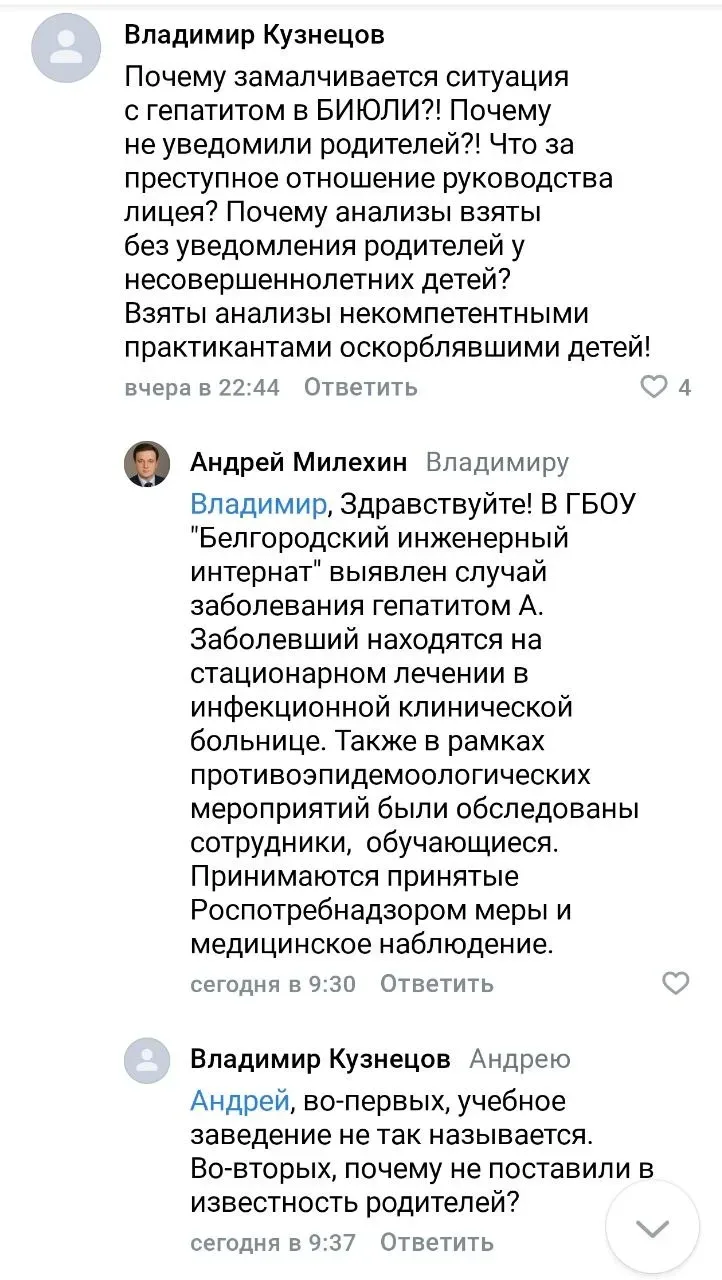Click the default avatar beside the last reply
The image size is (722, 1280).
click(146, 1060)
